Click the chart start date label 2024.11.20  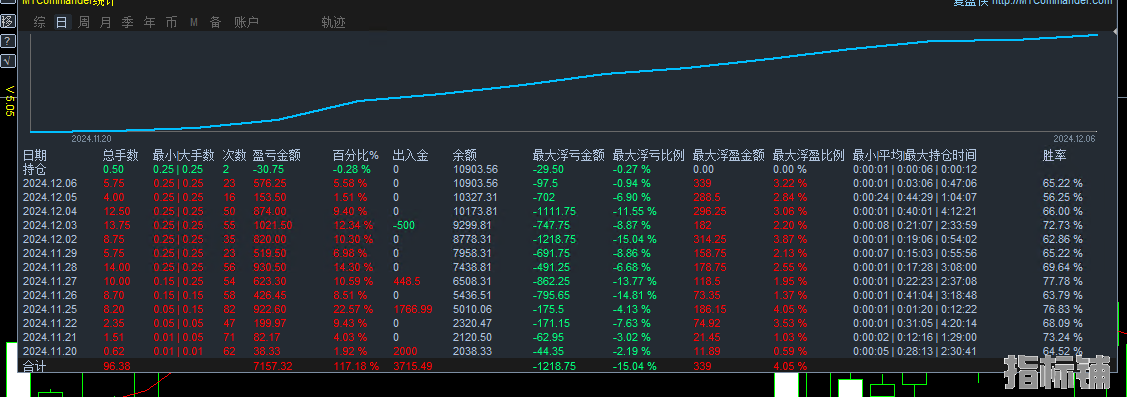91,138
